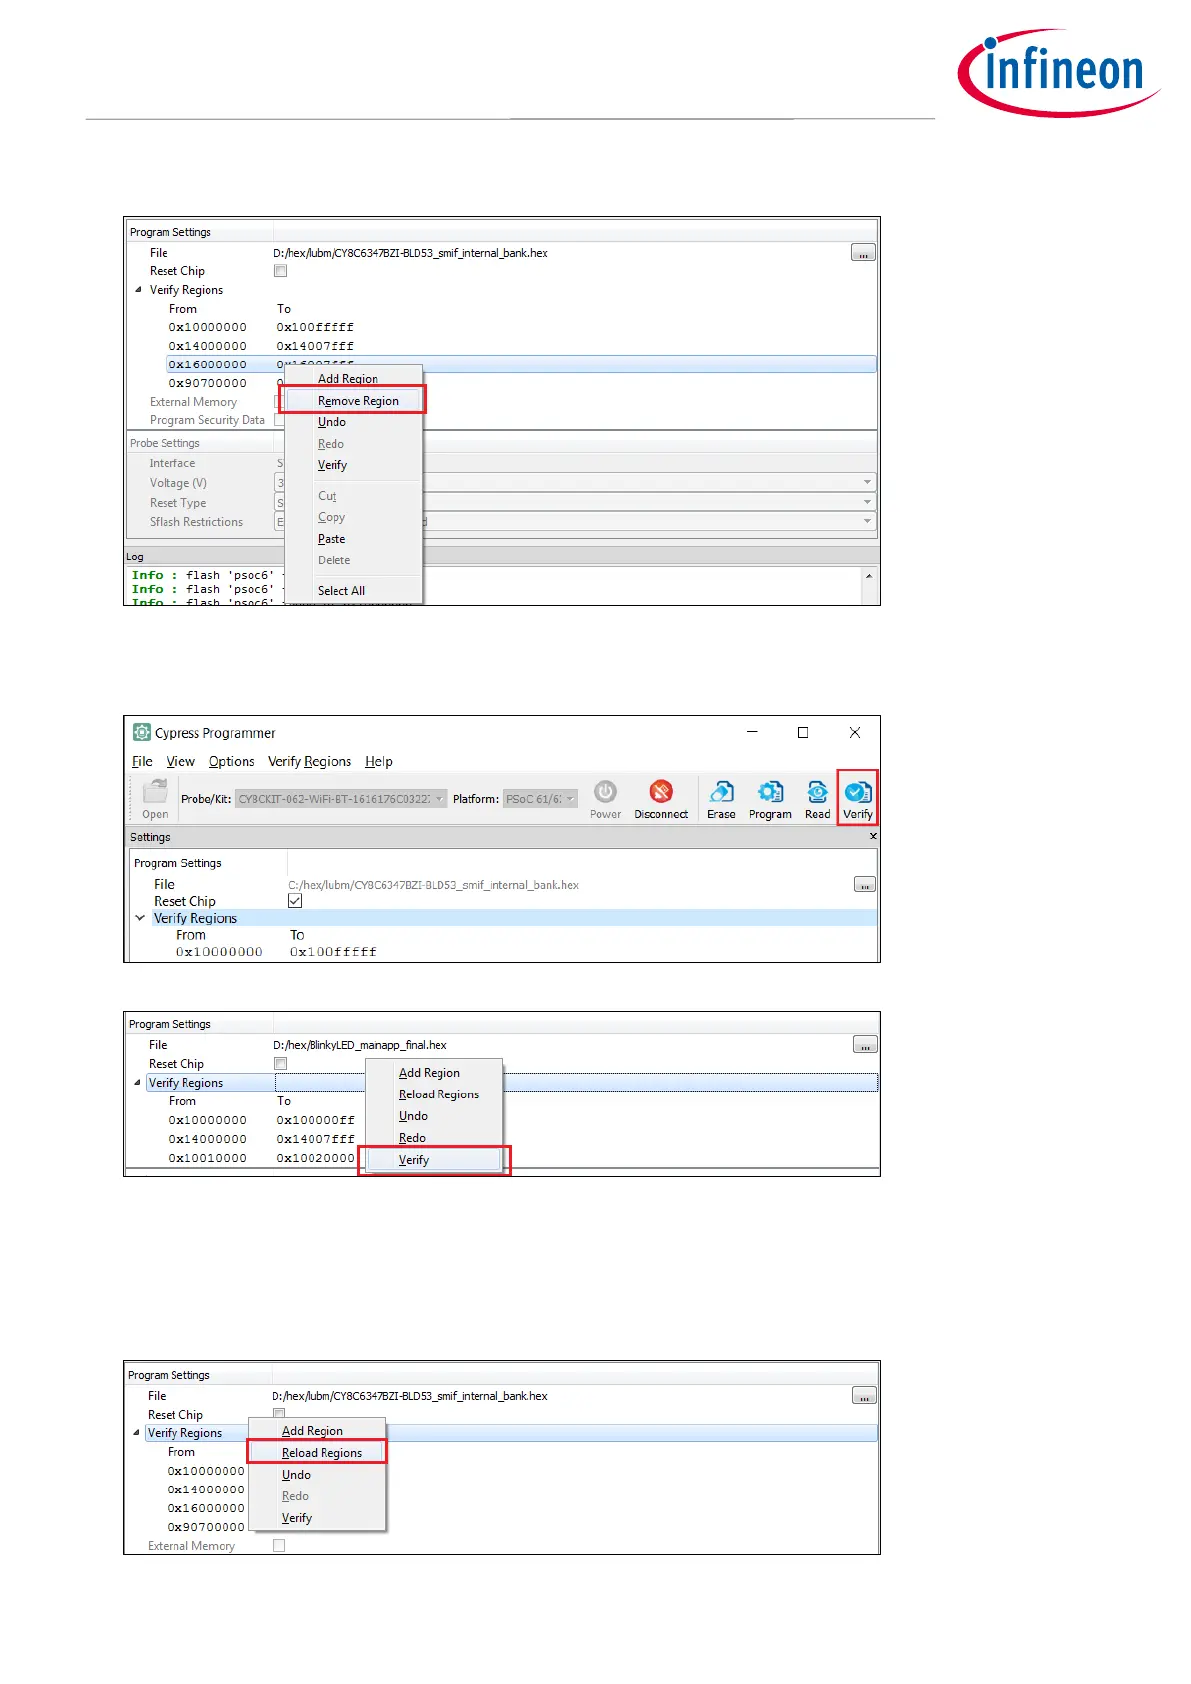Toggle Reset Chip checkbox in the BlinkyLED panel
The width and height of the screenshot is (1191, 1684).
pos(281,1063)
